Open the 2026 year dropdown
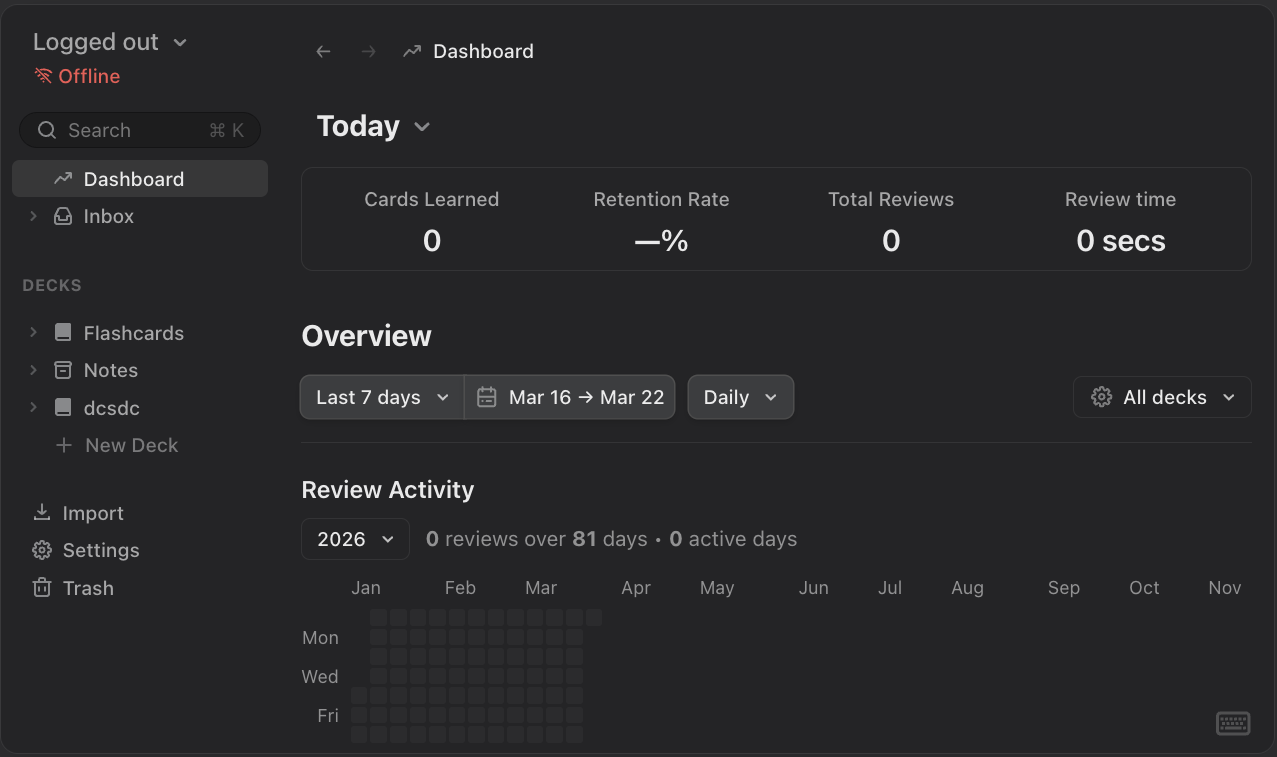 click(x=355, y=540)
